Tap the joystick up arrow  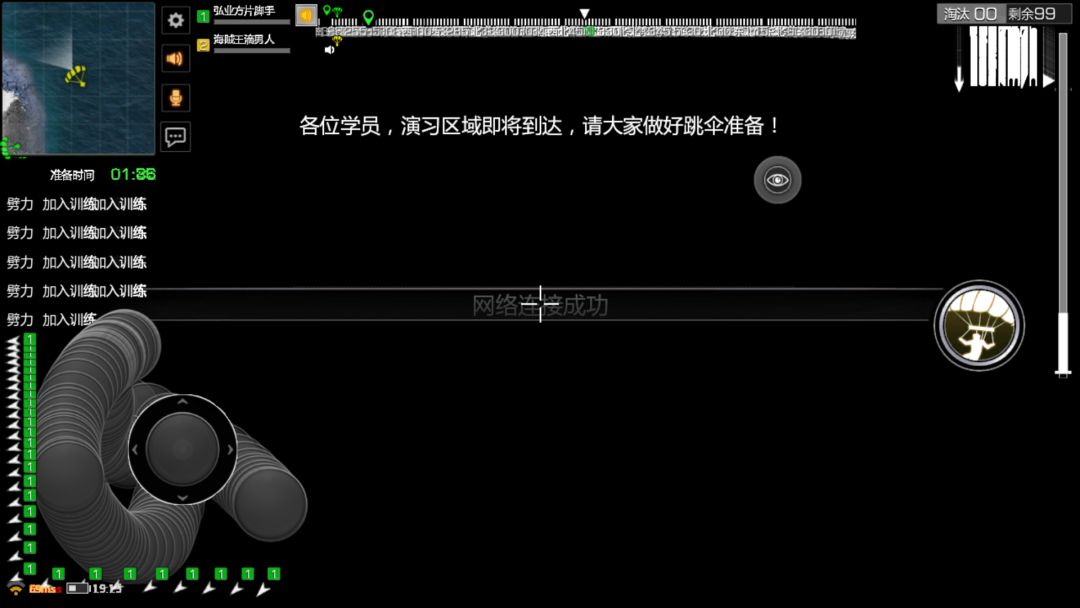coord(183,401)
